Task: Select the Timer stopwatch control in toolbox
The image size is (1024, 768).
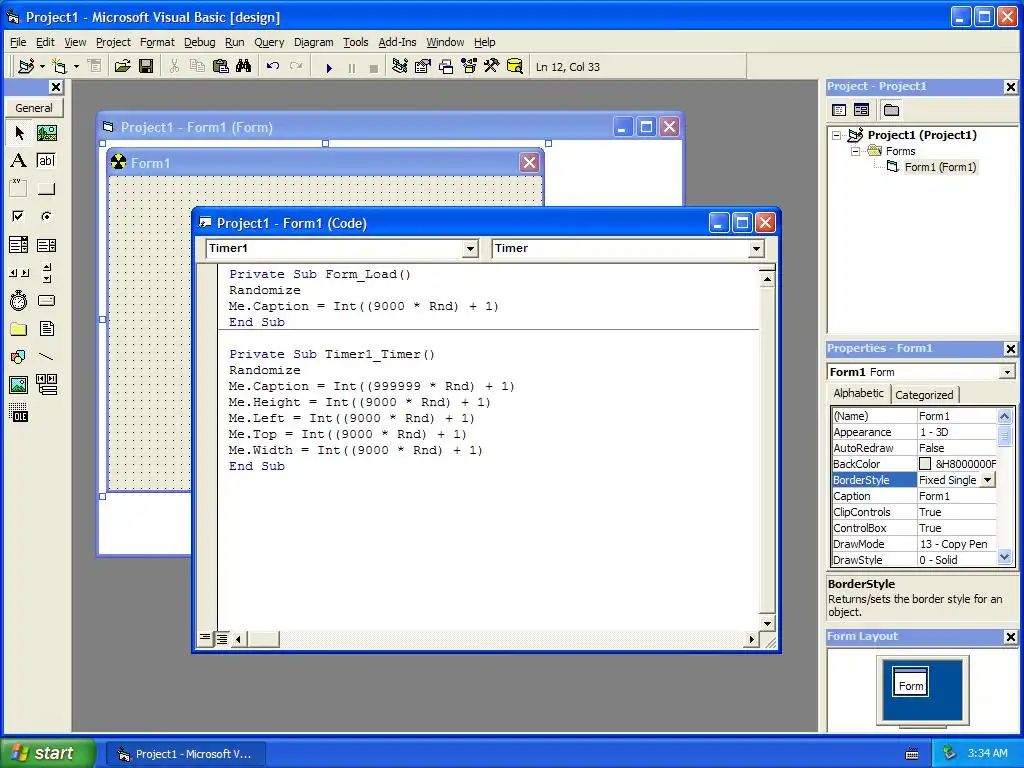Action: [19, 300]
